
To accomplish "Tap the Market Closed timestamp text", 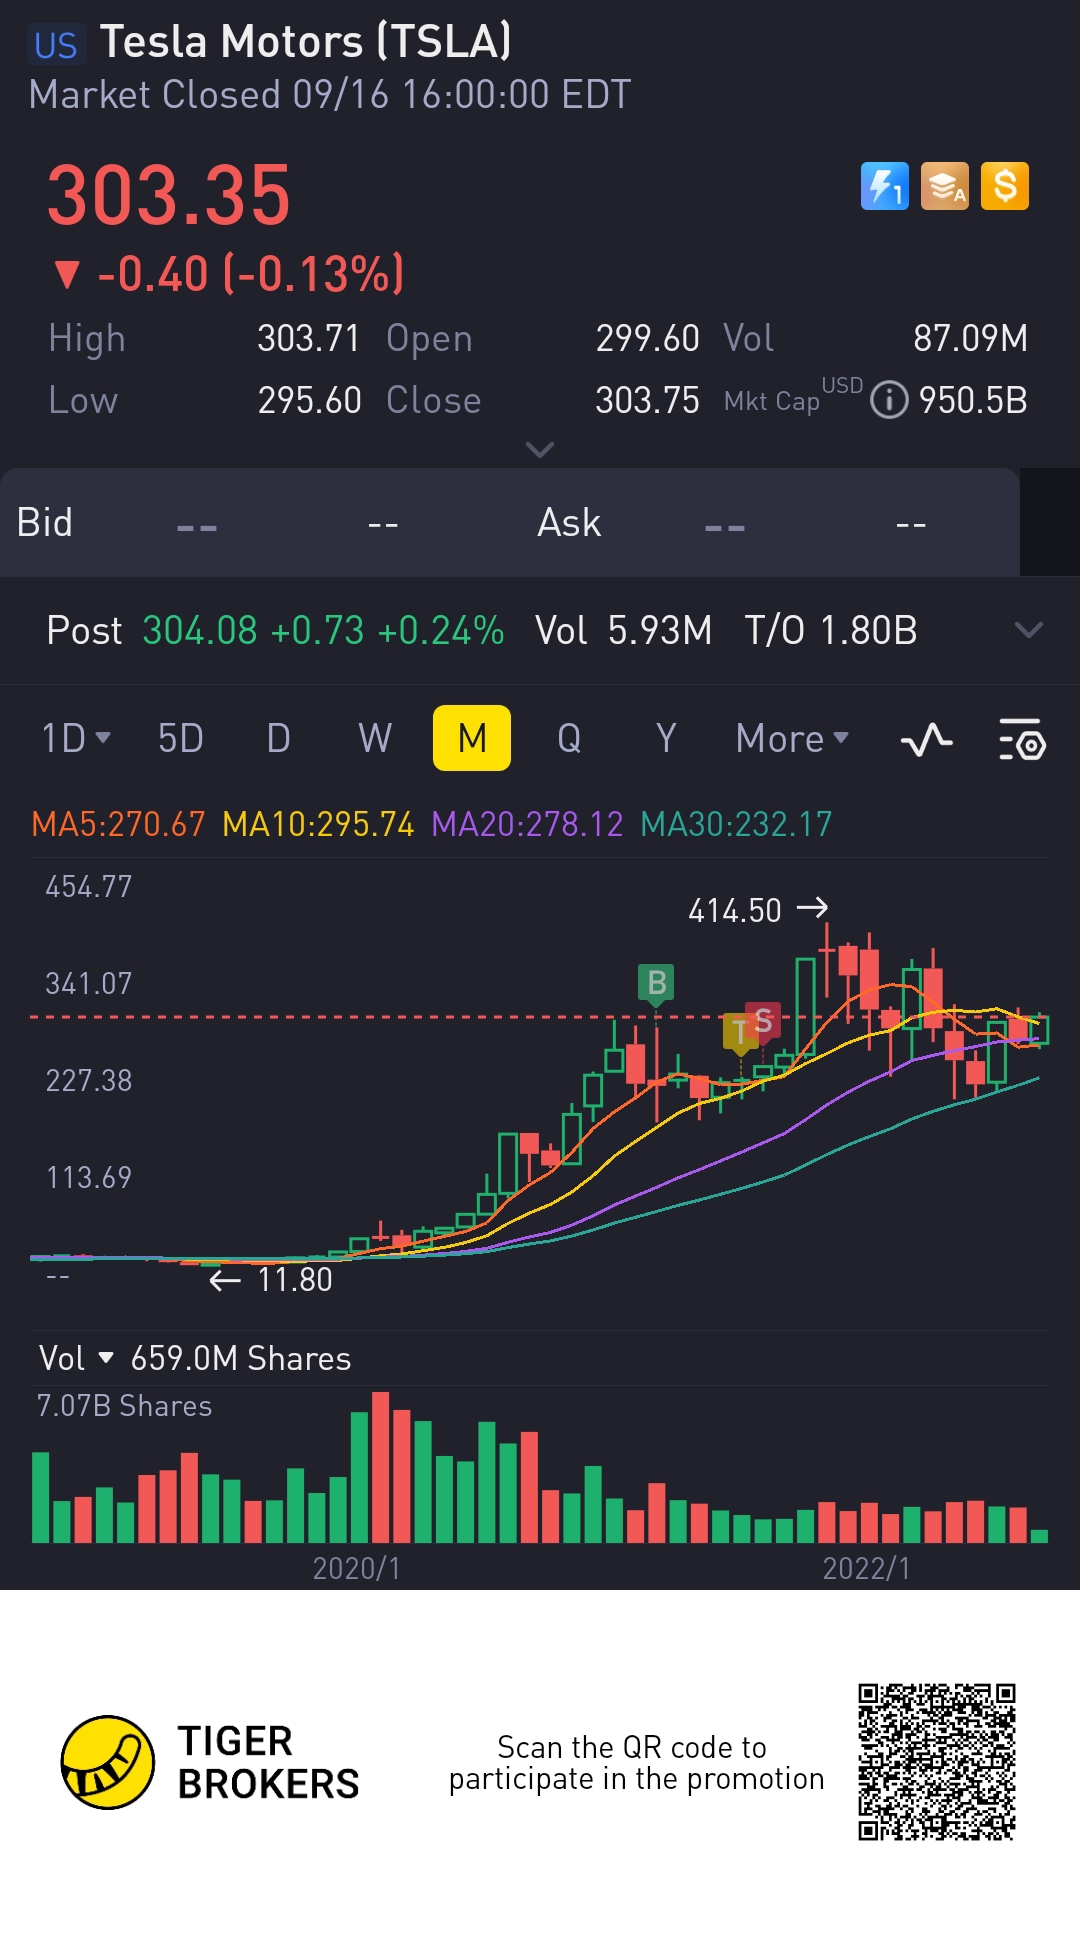I will 330,94.
